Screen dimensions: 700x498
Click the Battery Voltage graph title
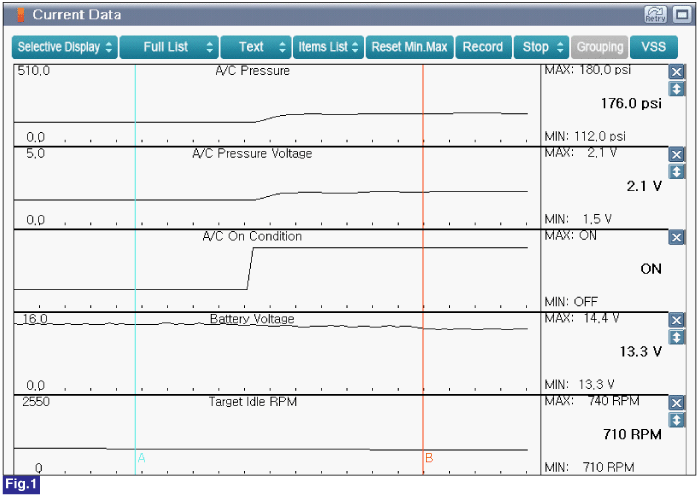pos(252,319)
